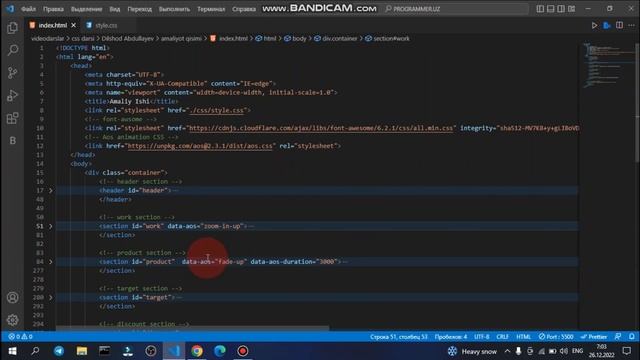The image size is (640, 360).
Task: Open the Правка menu
Action: point(53,9)
